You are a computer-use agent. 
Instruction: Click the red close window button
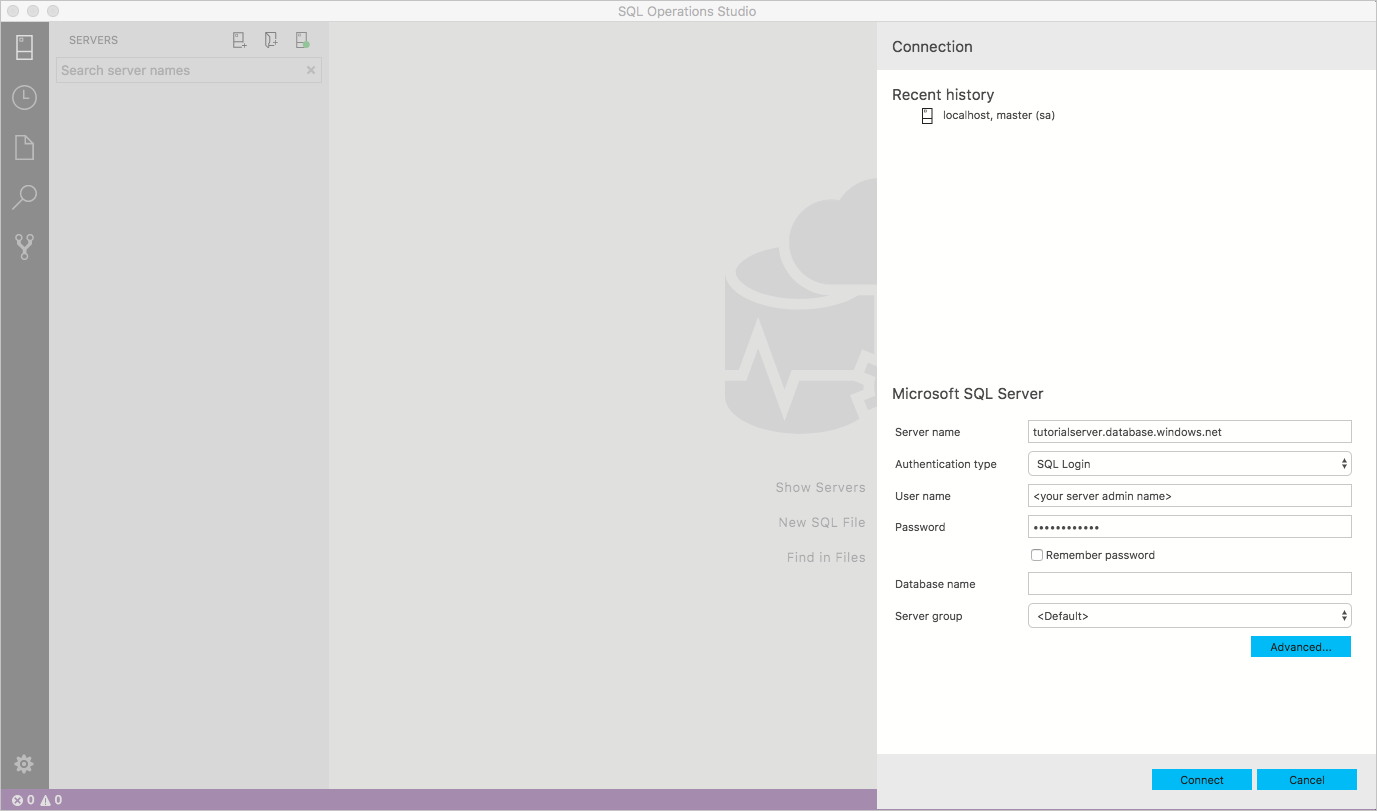coord(13,11)
